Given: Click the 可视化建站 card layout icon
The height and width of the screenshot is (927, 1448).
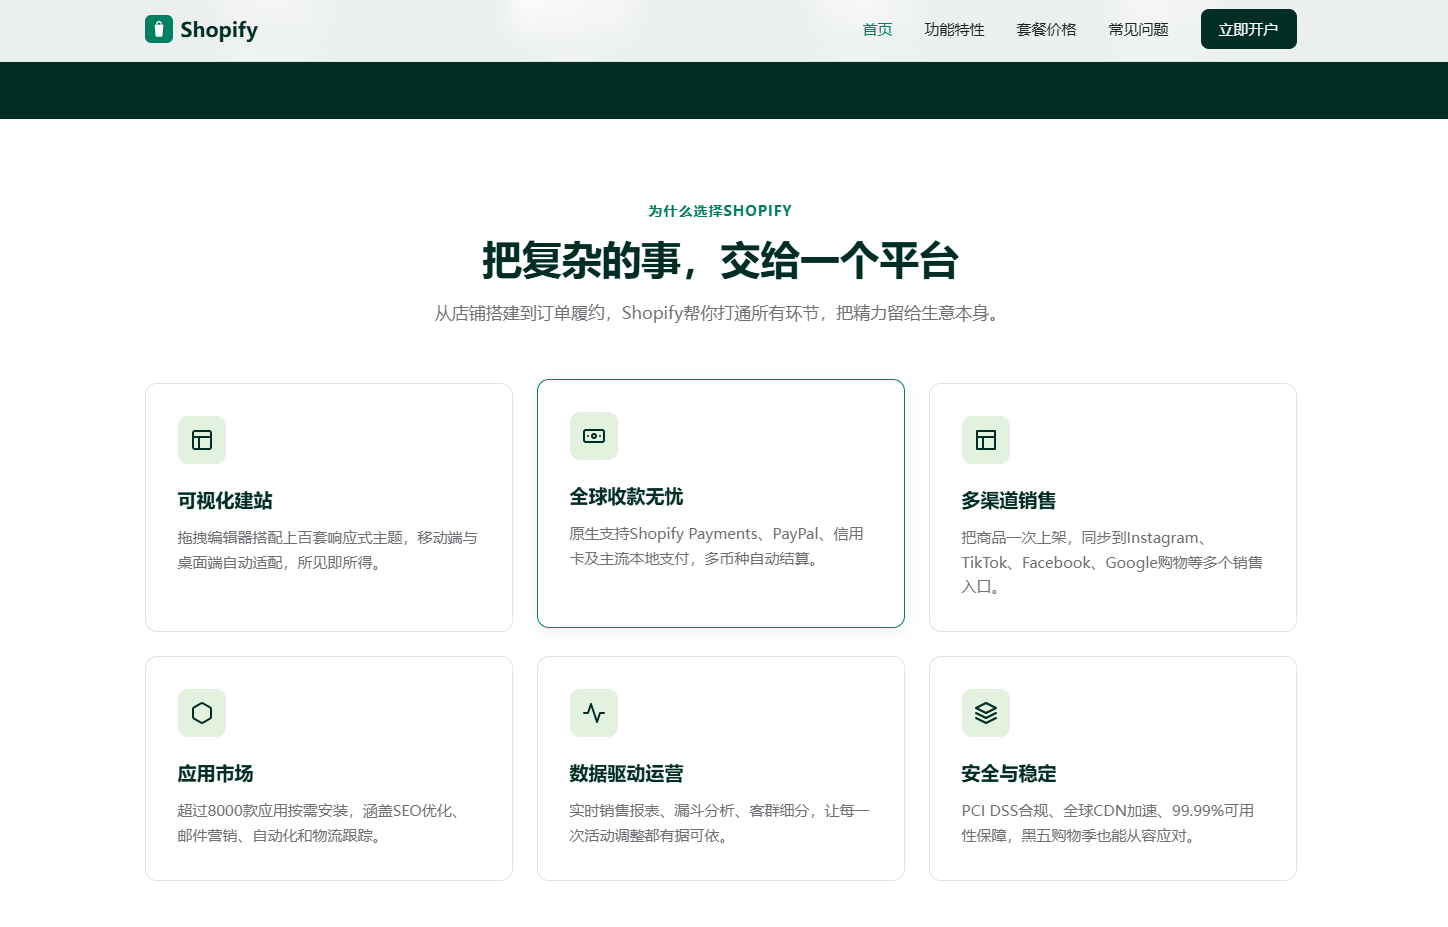Looking at the screenshot, I should [202, 440].
